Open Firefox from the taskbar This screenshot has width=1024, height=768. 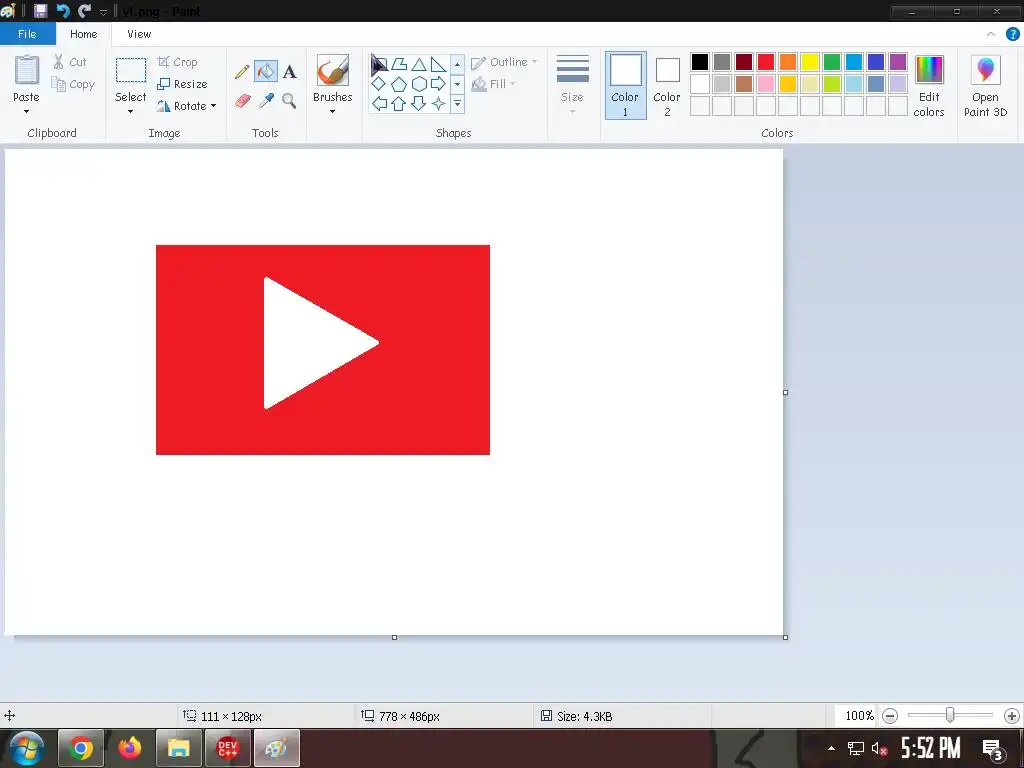click(x=130, y=748)
